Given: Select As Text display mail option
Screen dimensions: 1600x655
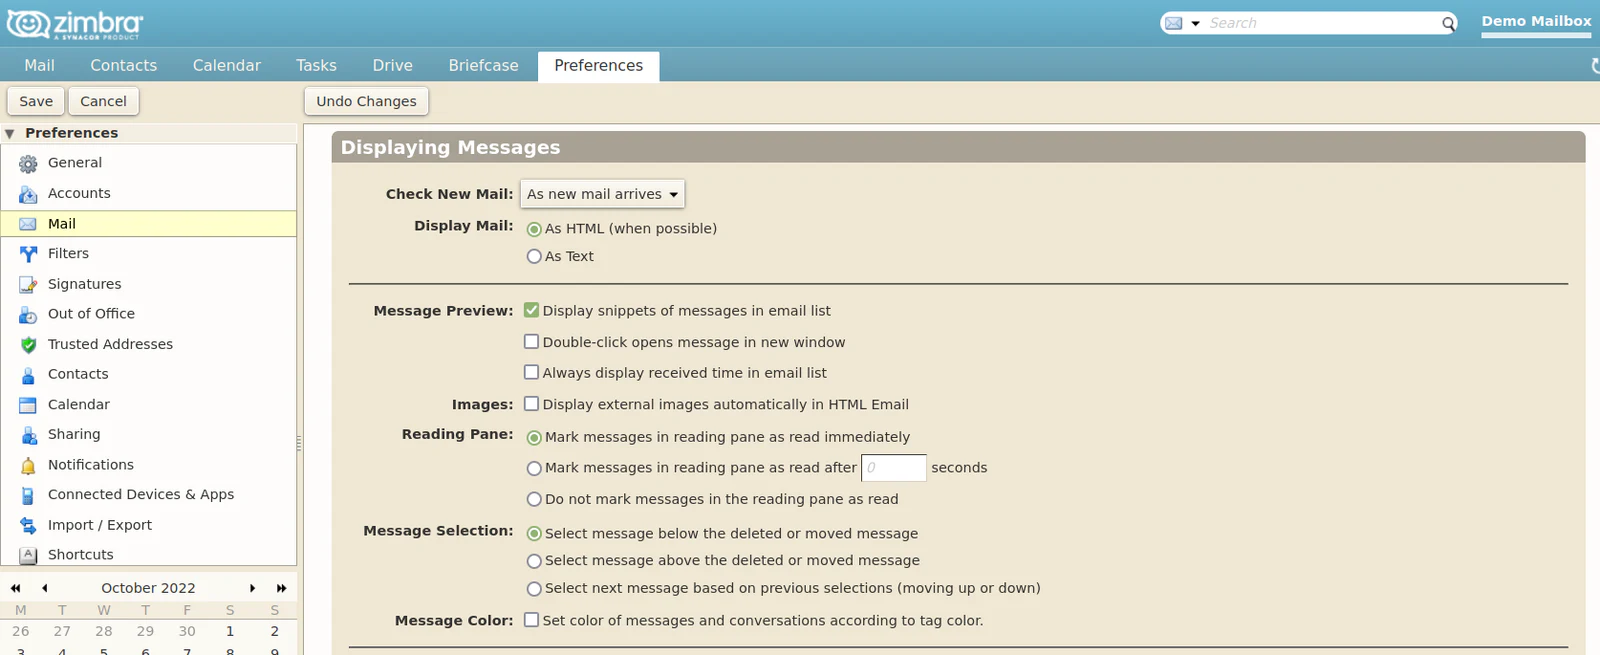Looking at the screenshot, I should click(534, 257).
